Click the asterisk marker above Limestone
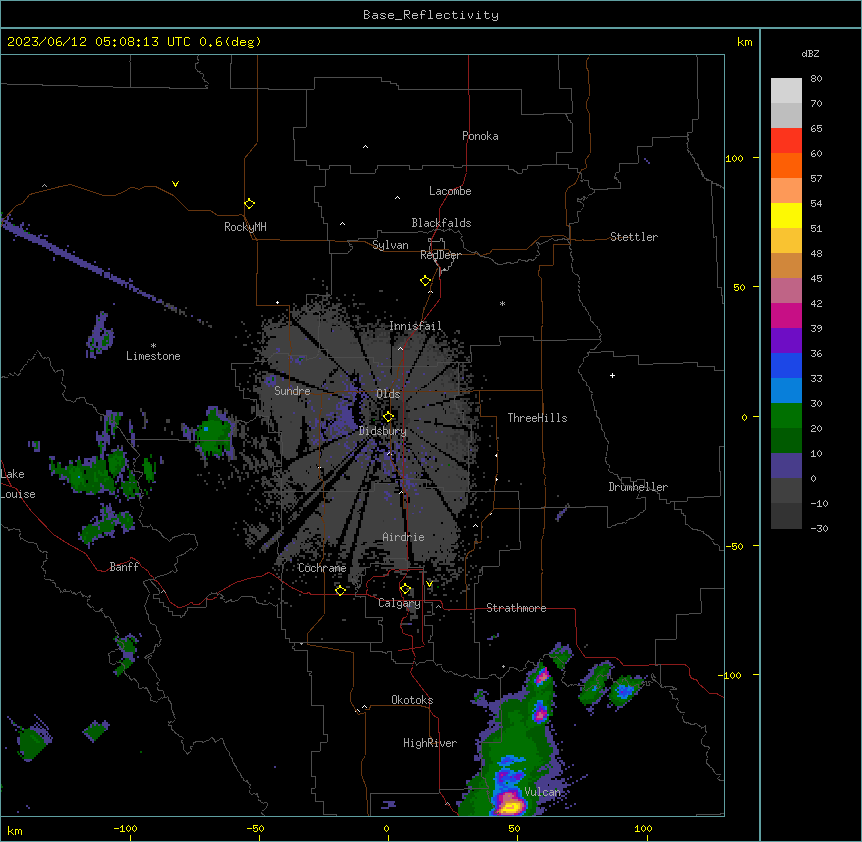The image size is (862, 842). (153, 346)
